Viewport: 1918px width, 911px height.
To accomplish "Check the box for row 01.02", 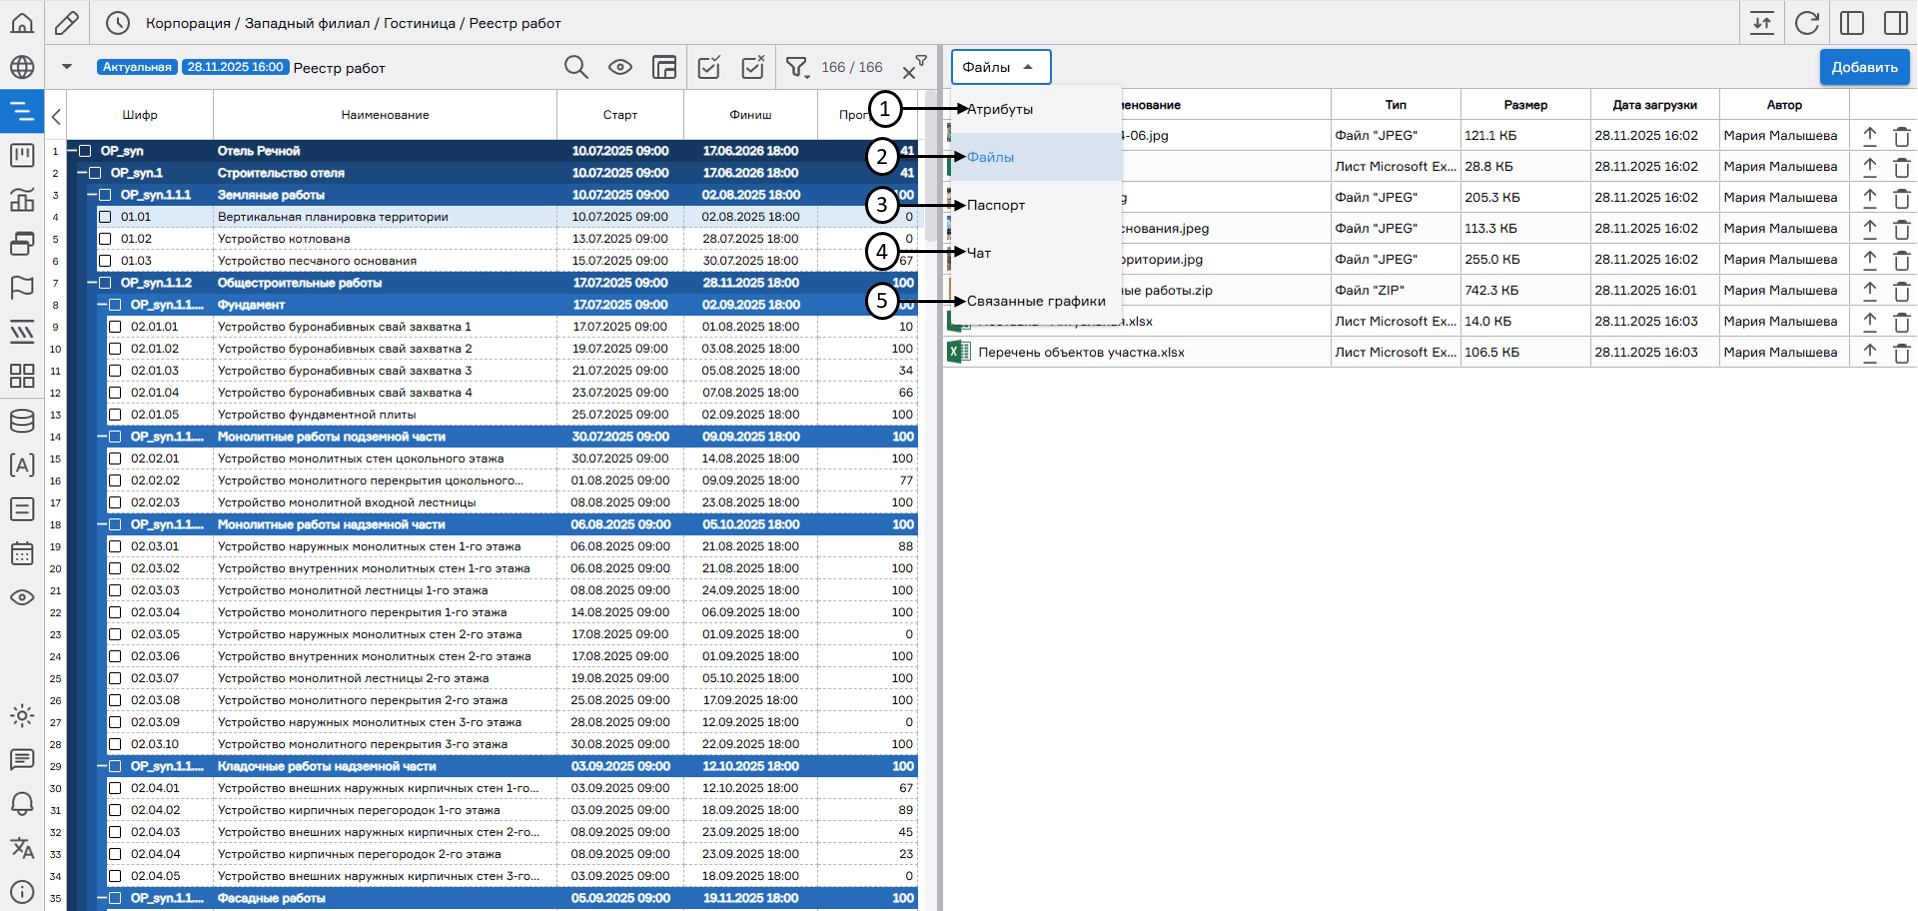I will click(105, 239).
